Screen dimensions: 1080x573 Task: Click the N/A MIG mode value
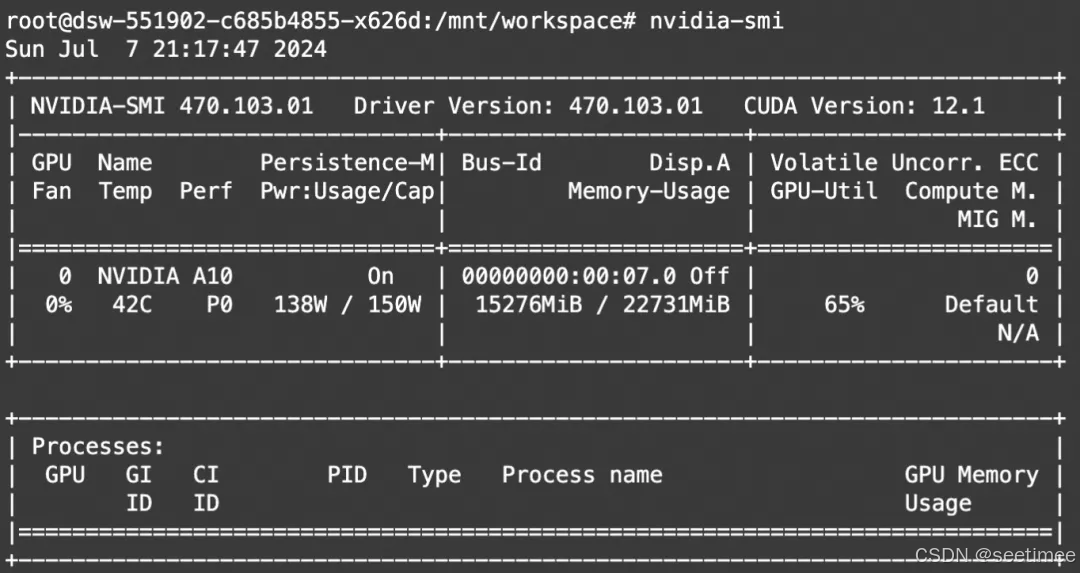point(1018,333)
